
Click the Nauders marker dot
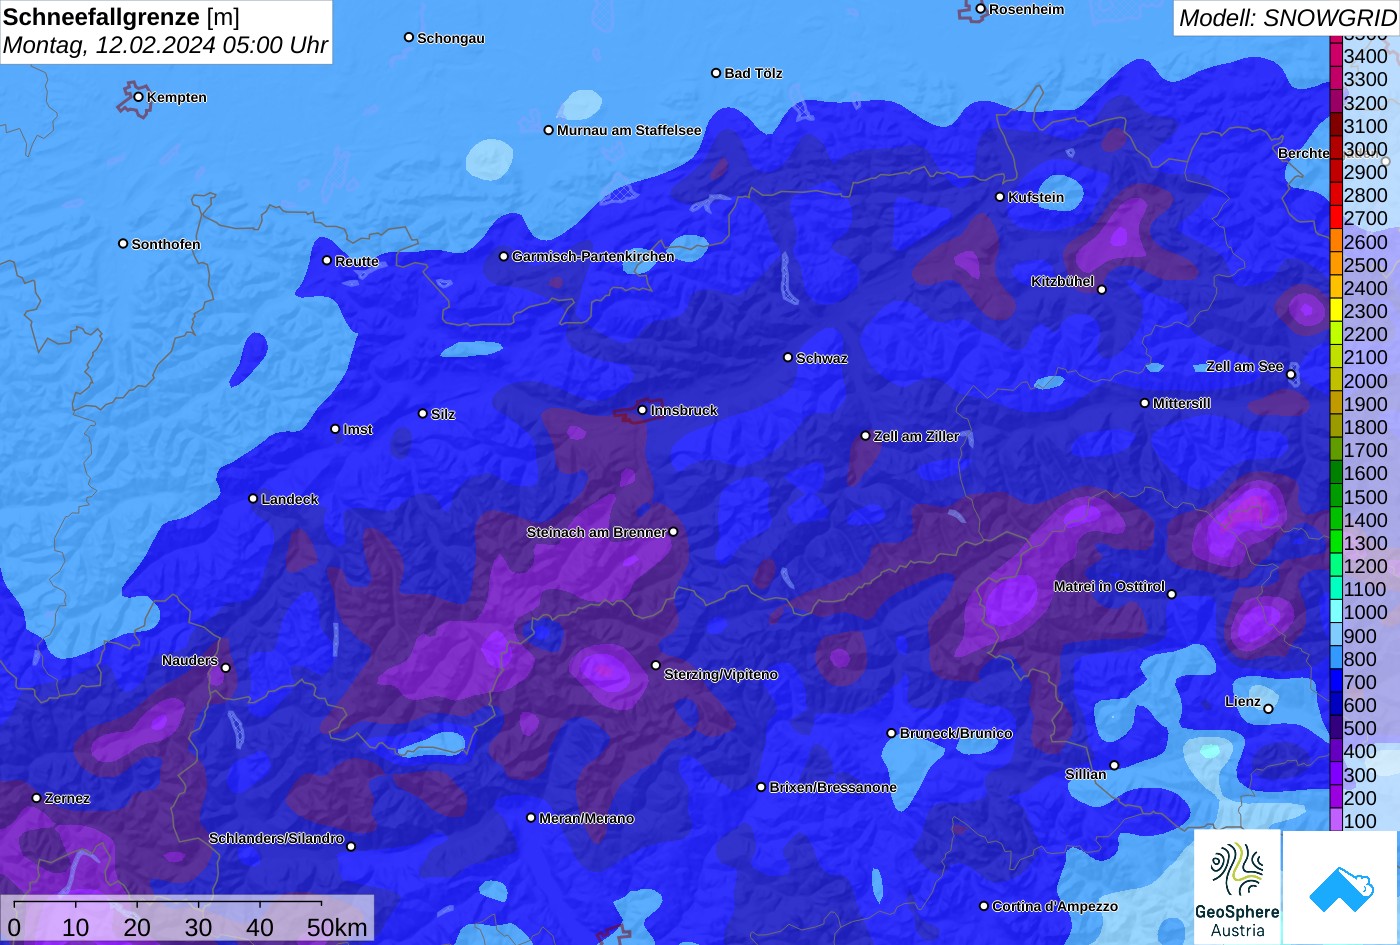[226, 668]
